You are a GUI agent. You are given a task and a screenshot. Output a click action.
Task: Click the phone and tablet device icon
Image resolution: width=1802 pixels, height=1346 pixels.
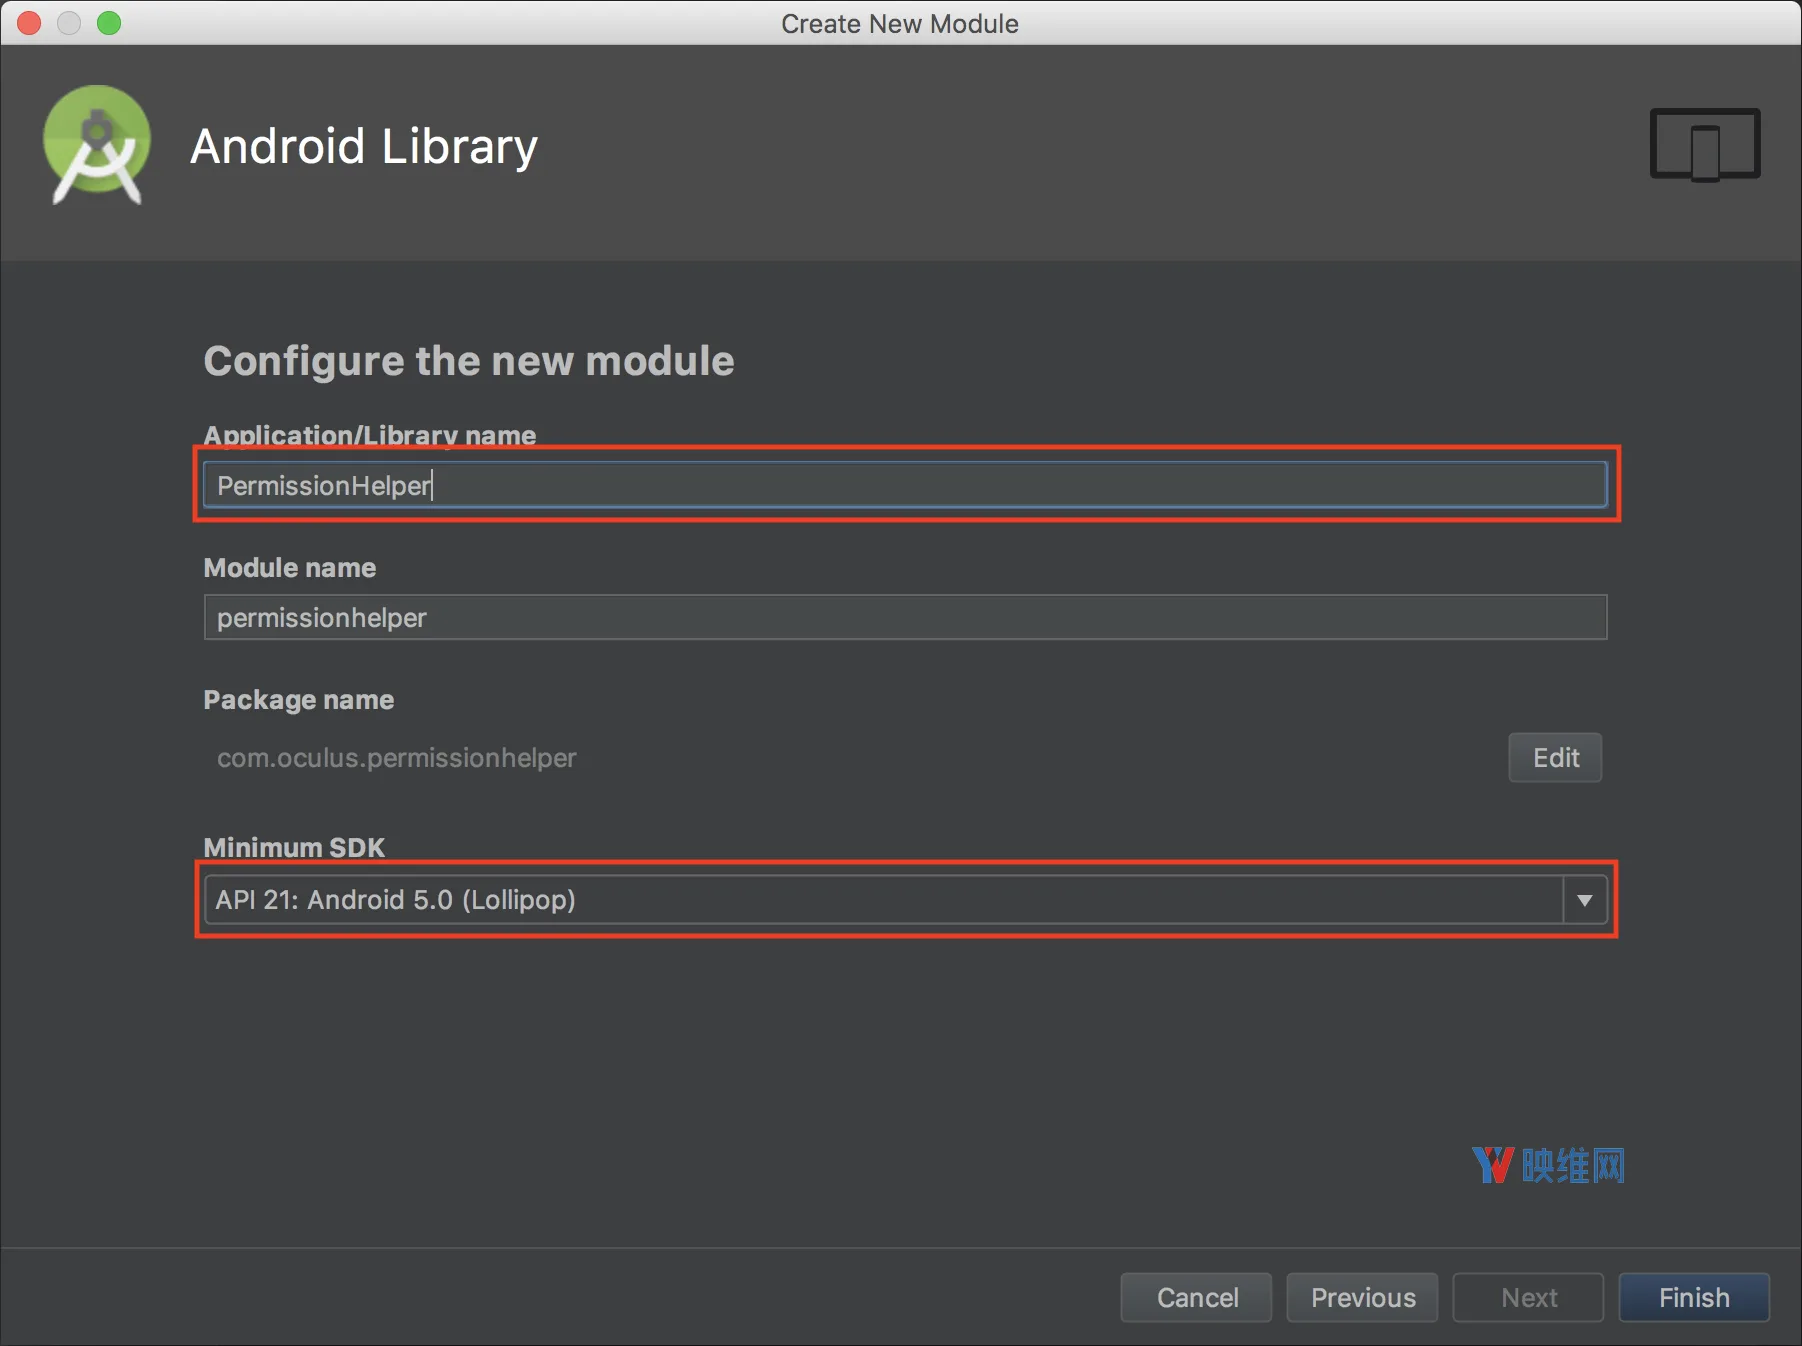pyautogui.click(x=1705, y=145)
